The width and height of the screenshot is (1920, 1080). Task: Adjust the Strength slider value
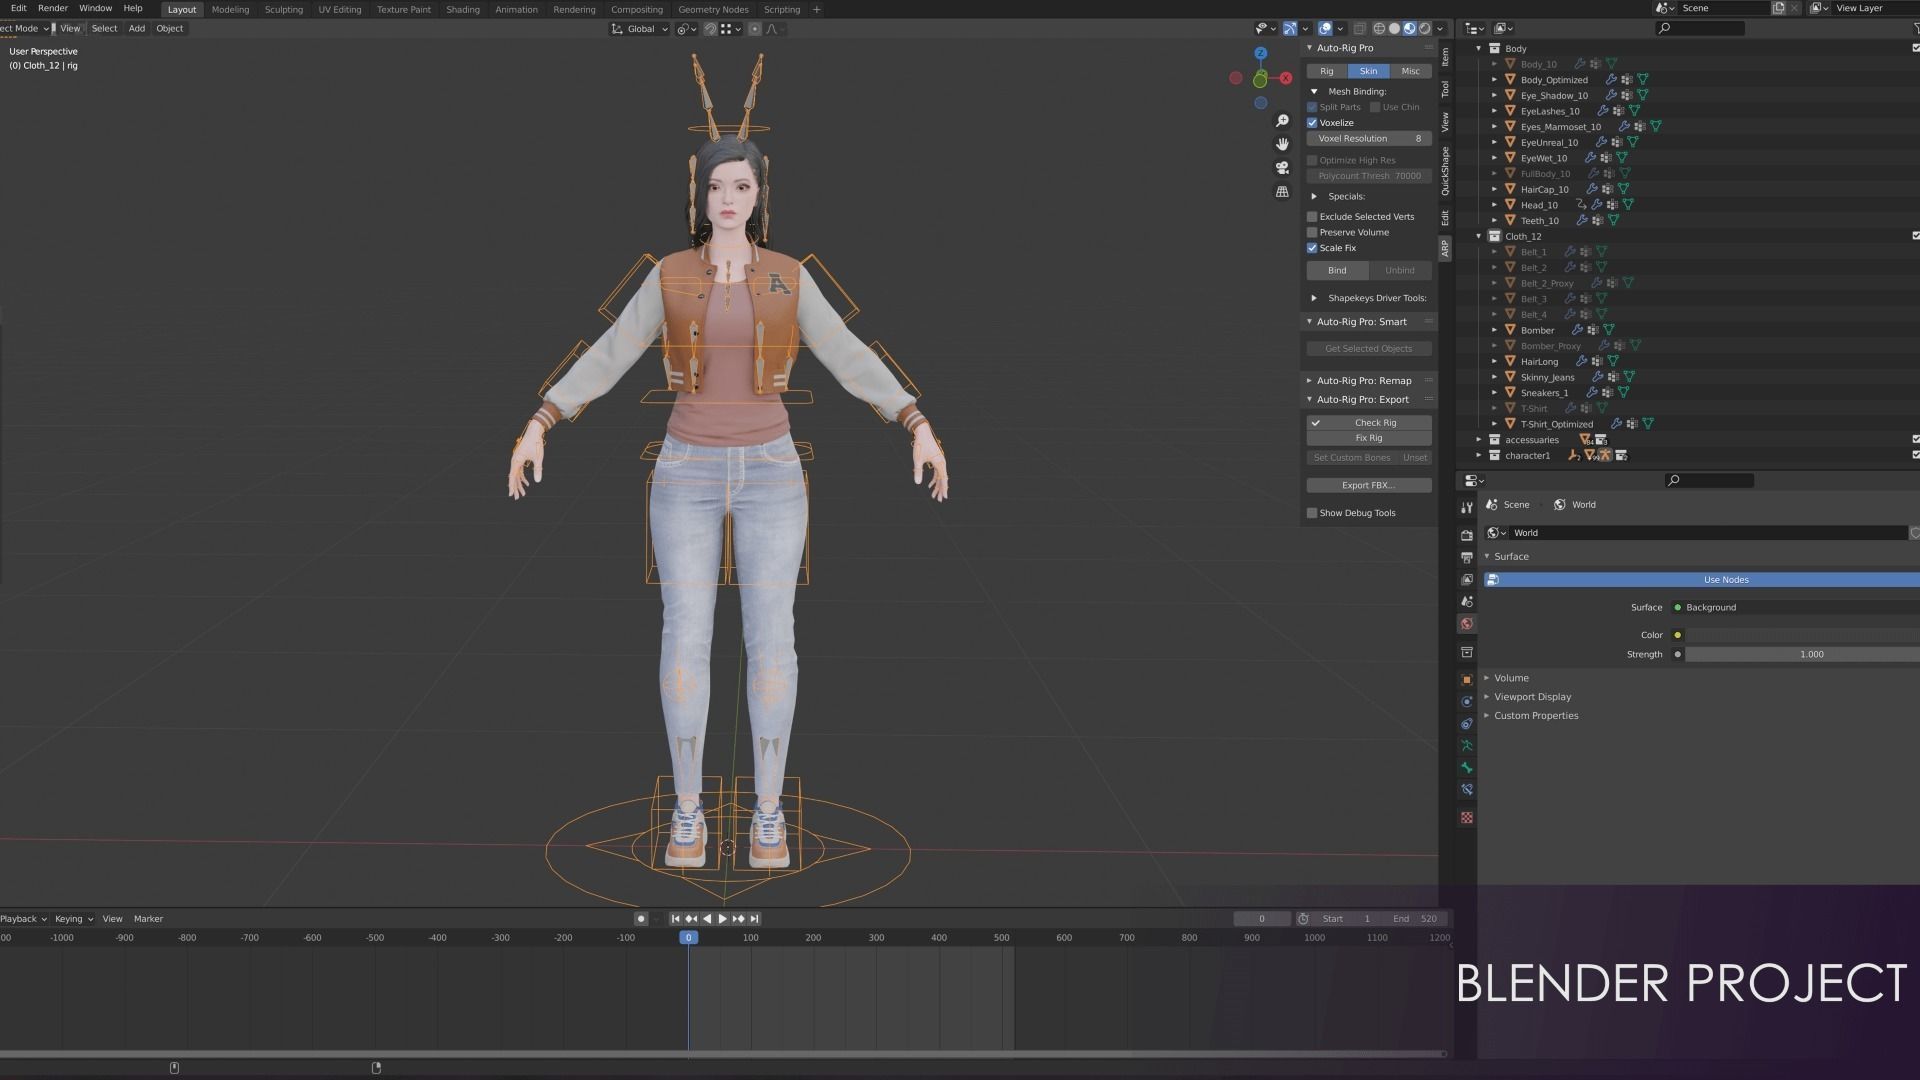point(1810,654)
